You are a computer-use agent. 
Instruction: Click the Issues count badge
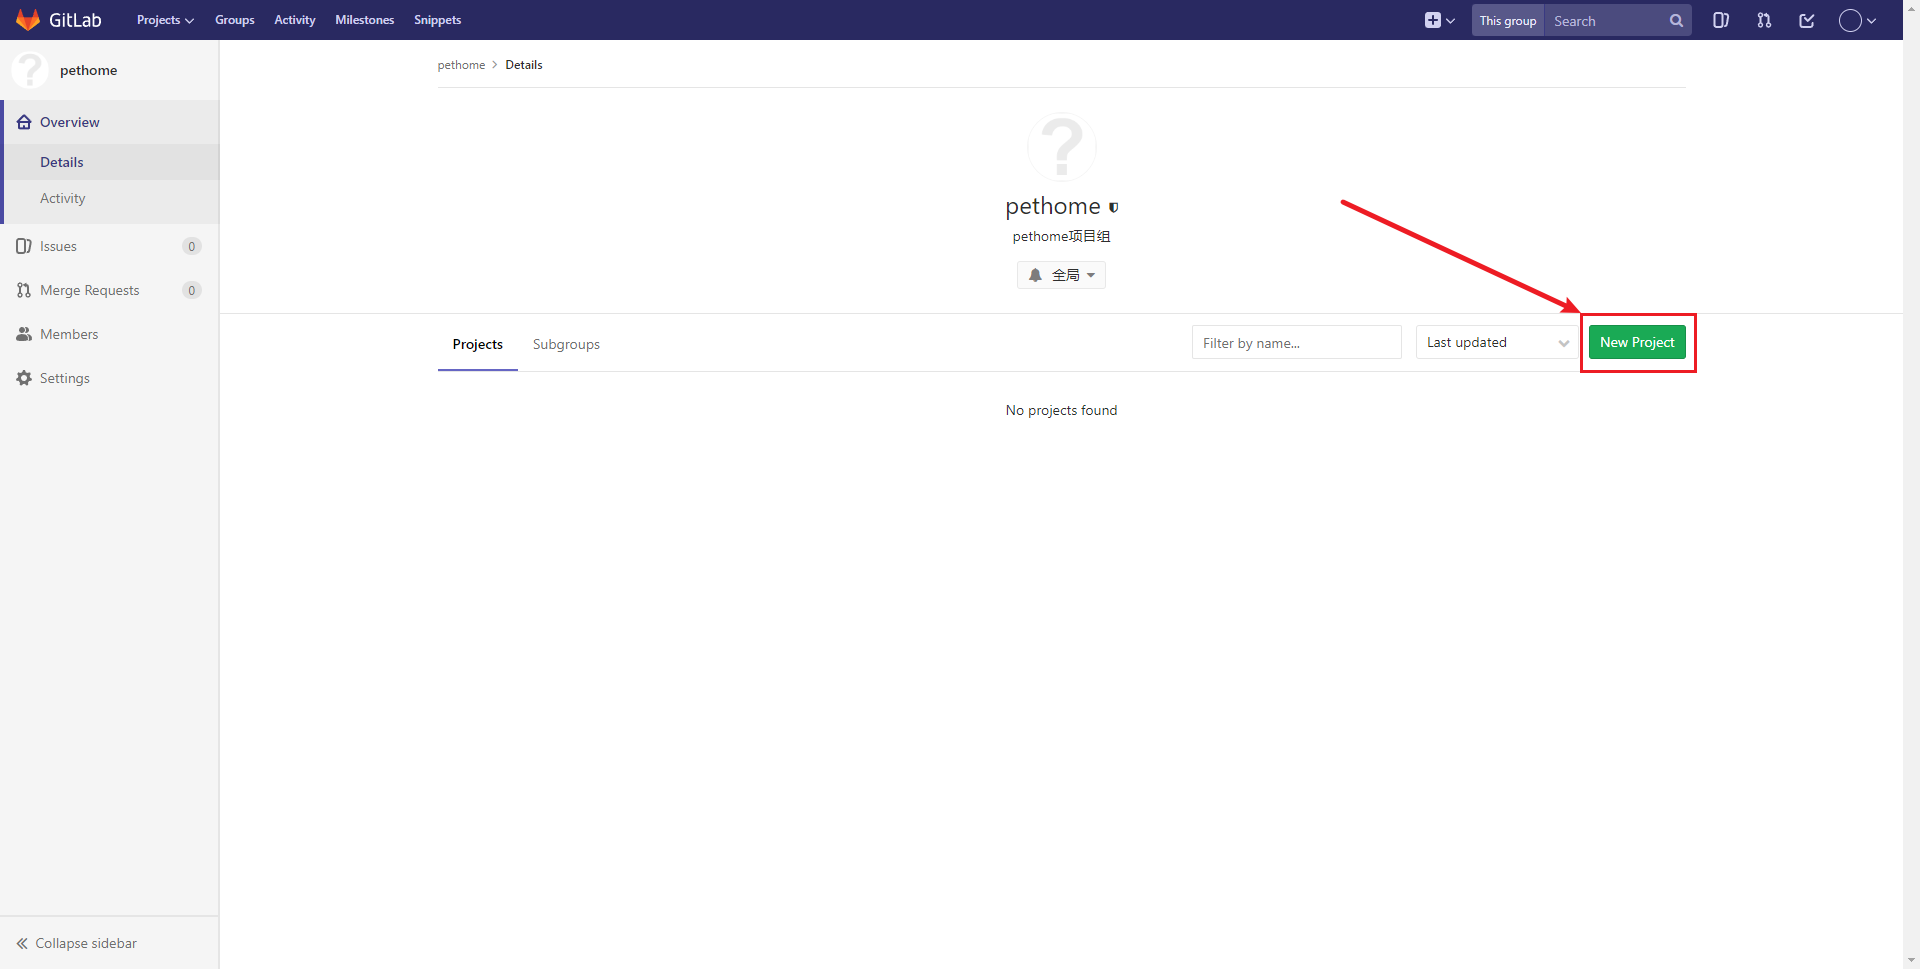pyautogui.click(x=192, y=246)
